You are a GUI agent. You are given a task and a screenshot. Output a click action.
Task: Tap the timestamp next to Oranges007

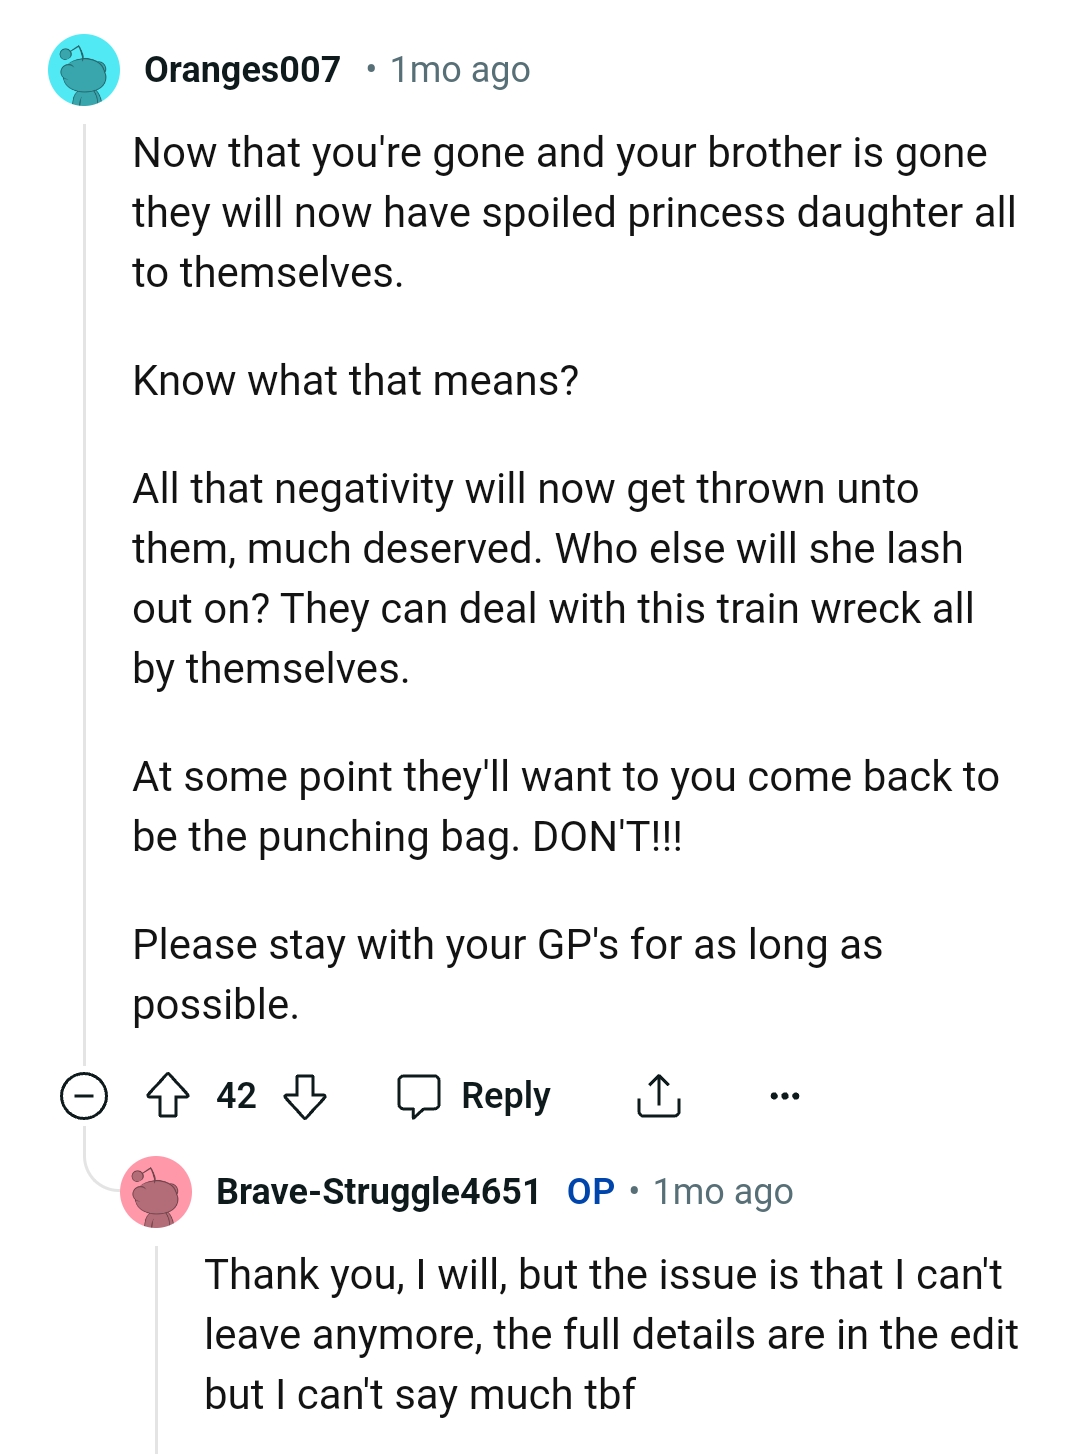(x=460, y=70)
